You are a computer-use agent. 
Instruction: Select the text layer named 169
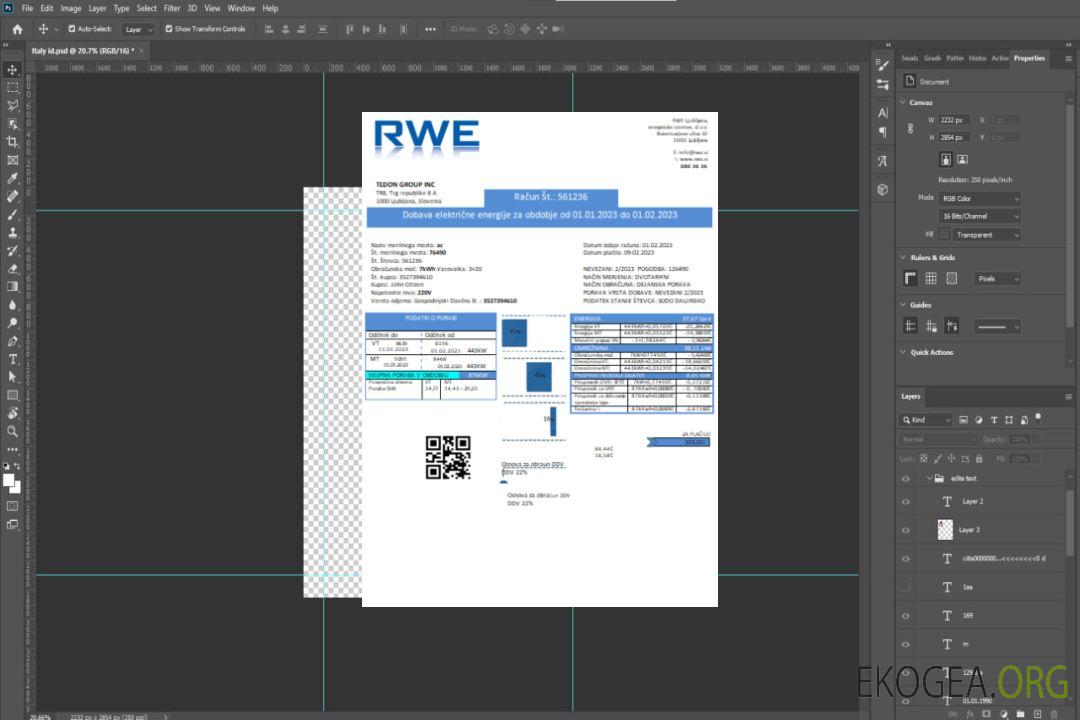click(x=966, y=615)
